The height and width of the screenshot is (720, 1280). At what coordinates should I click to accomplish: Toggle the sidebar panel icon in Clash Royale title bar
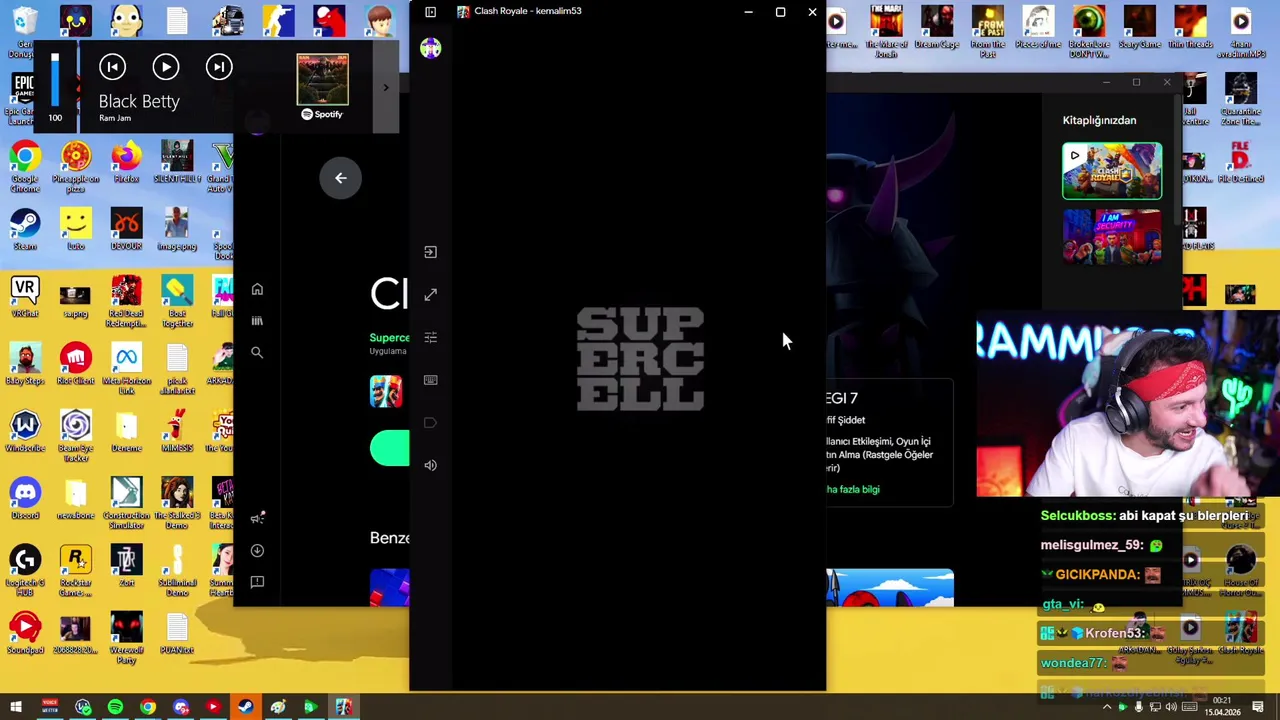pyautogui.click(x=430, y=12)
